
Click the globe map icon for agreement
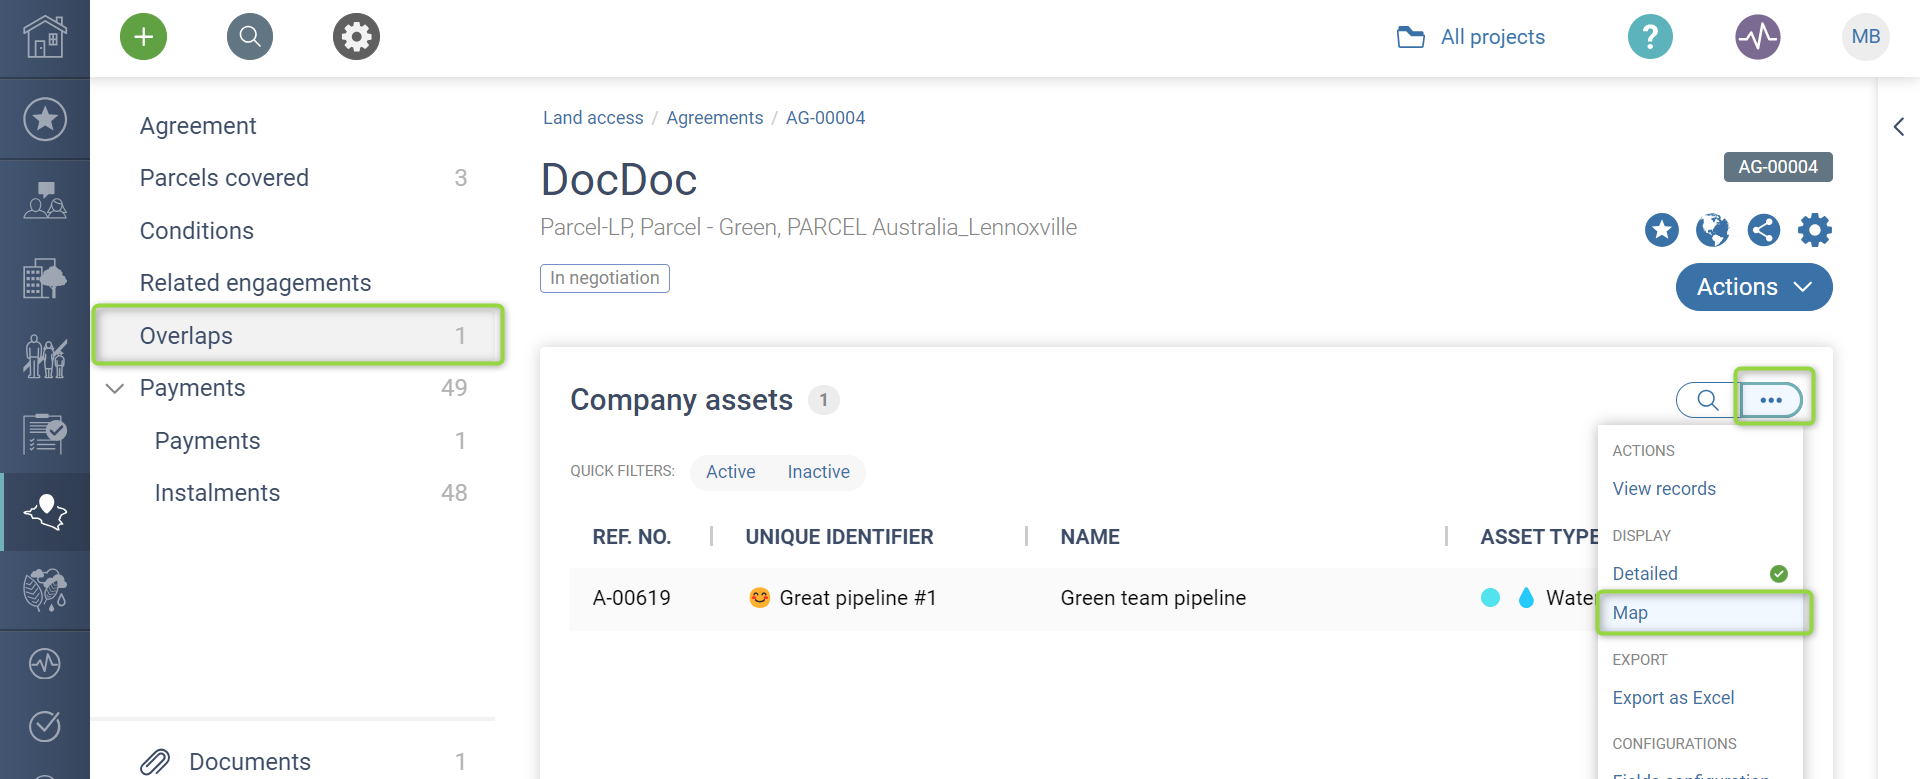[x=1712, y=230]
